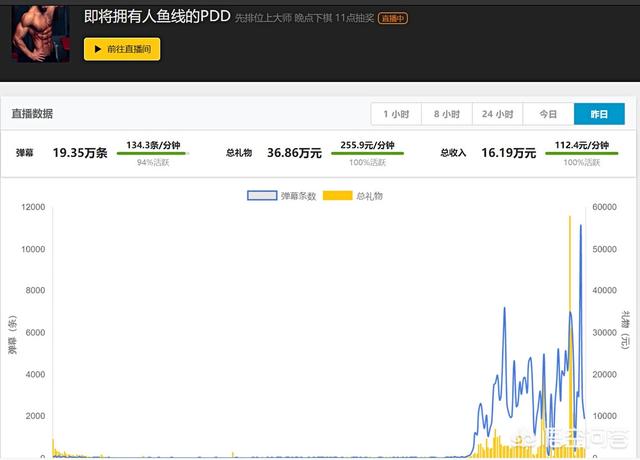Select the 8 小时 time range tab
This screenshot has height=460, width=640.
446,115
